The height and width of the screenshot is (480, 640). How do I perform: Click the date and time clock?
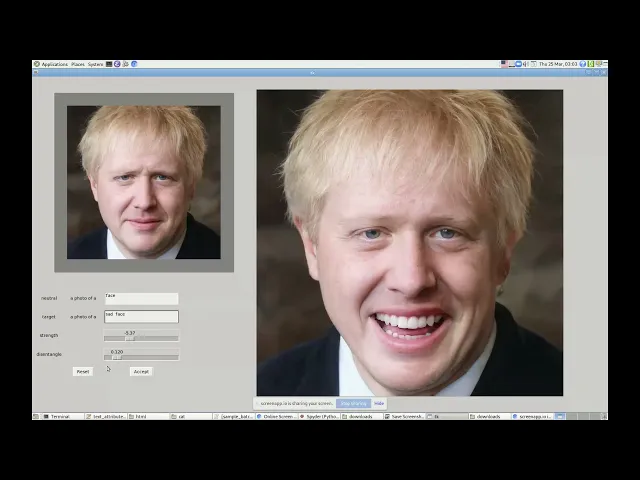(x=558, y=64)
